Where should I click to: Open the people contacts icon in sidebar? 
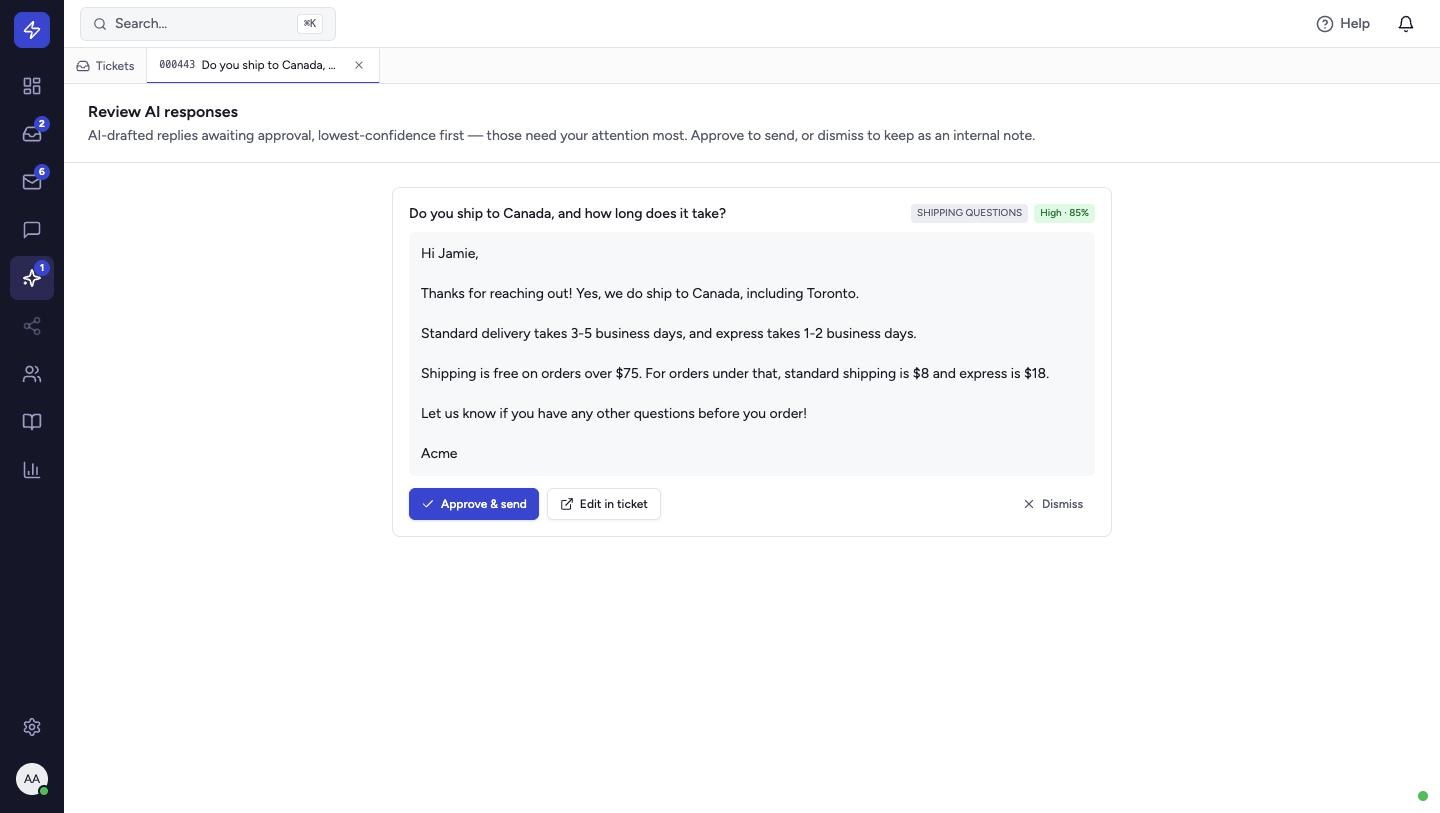click(32, 374)
